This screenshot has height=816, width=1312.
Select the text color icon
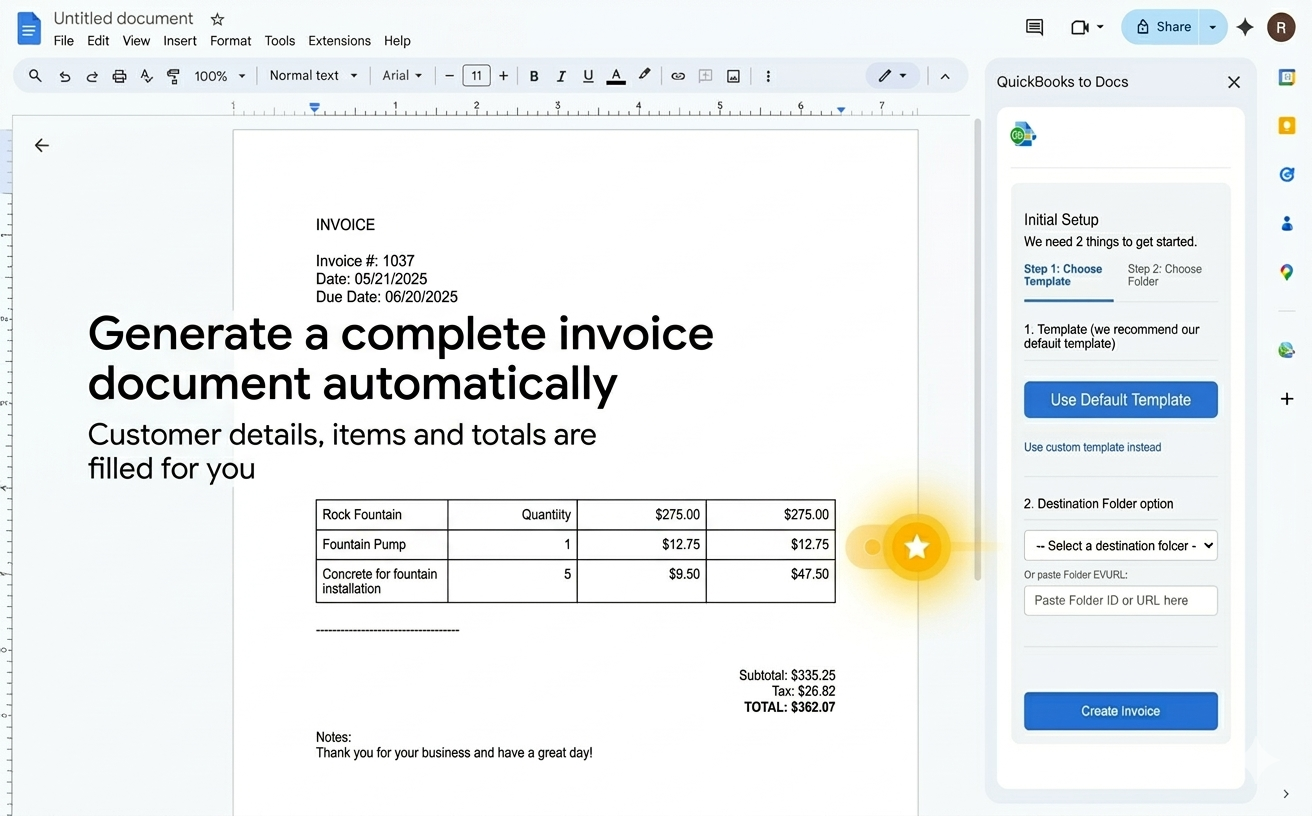coord(615,75)
